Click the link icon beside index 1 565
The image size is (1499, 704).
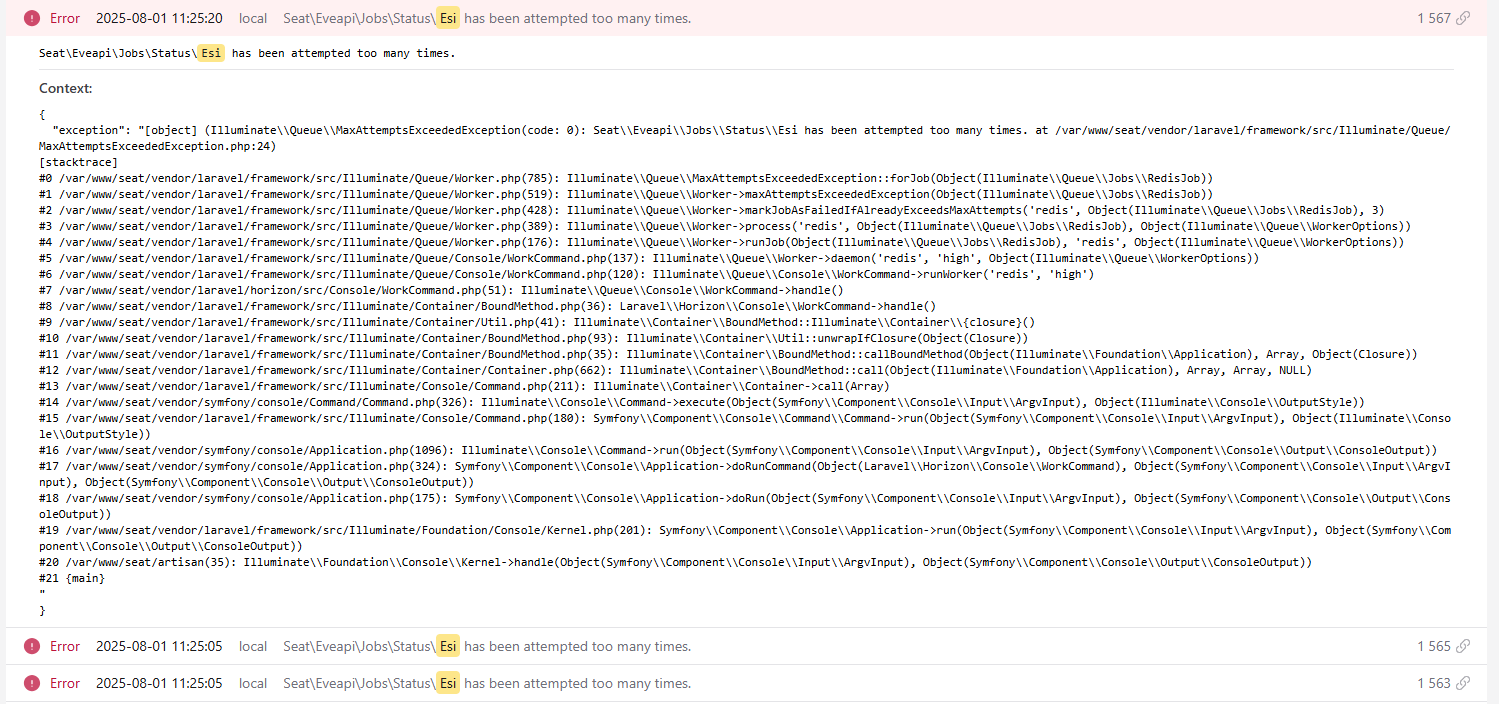click(x=1463, y=646)
